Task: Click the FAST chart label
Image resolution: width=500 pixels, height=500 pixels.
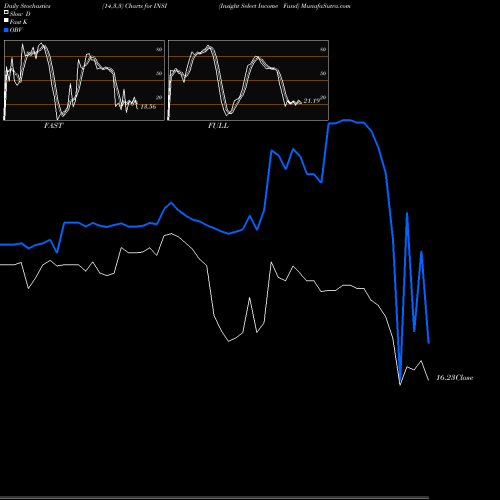Action: point(53,126)
